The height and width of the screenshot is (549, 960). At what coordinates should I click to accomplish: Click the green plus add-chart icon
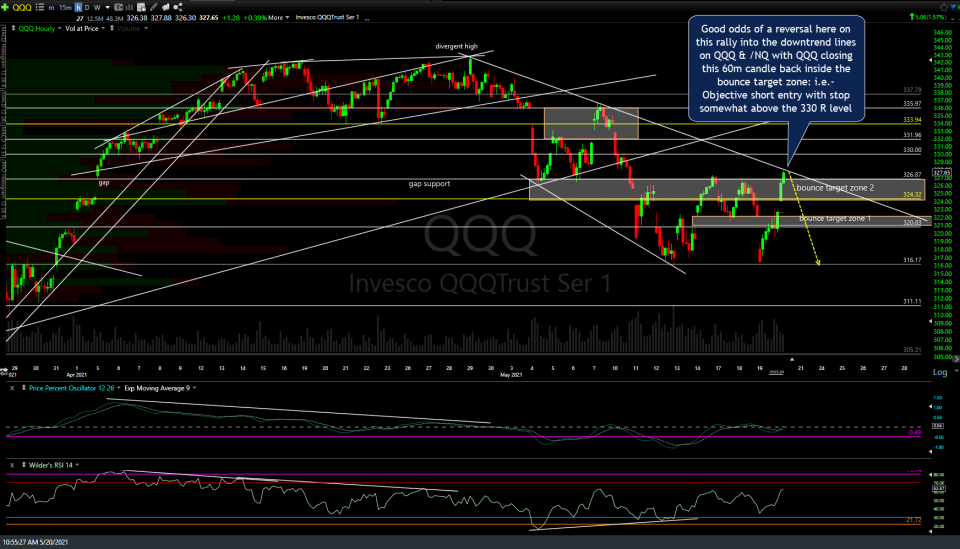(5, 7)
